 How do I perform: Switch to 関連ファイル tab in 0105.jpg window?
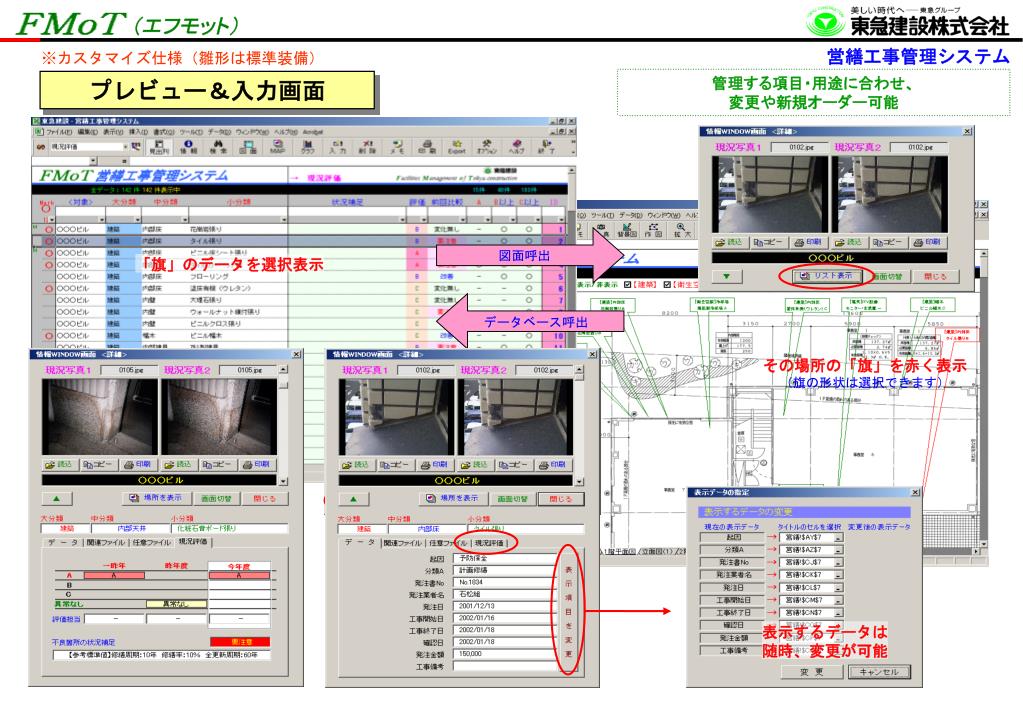tap(104, 542)
